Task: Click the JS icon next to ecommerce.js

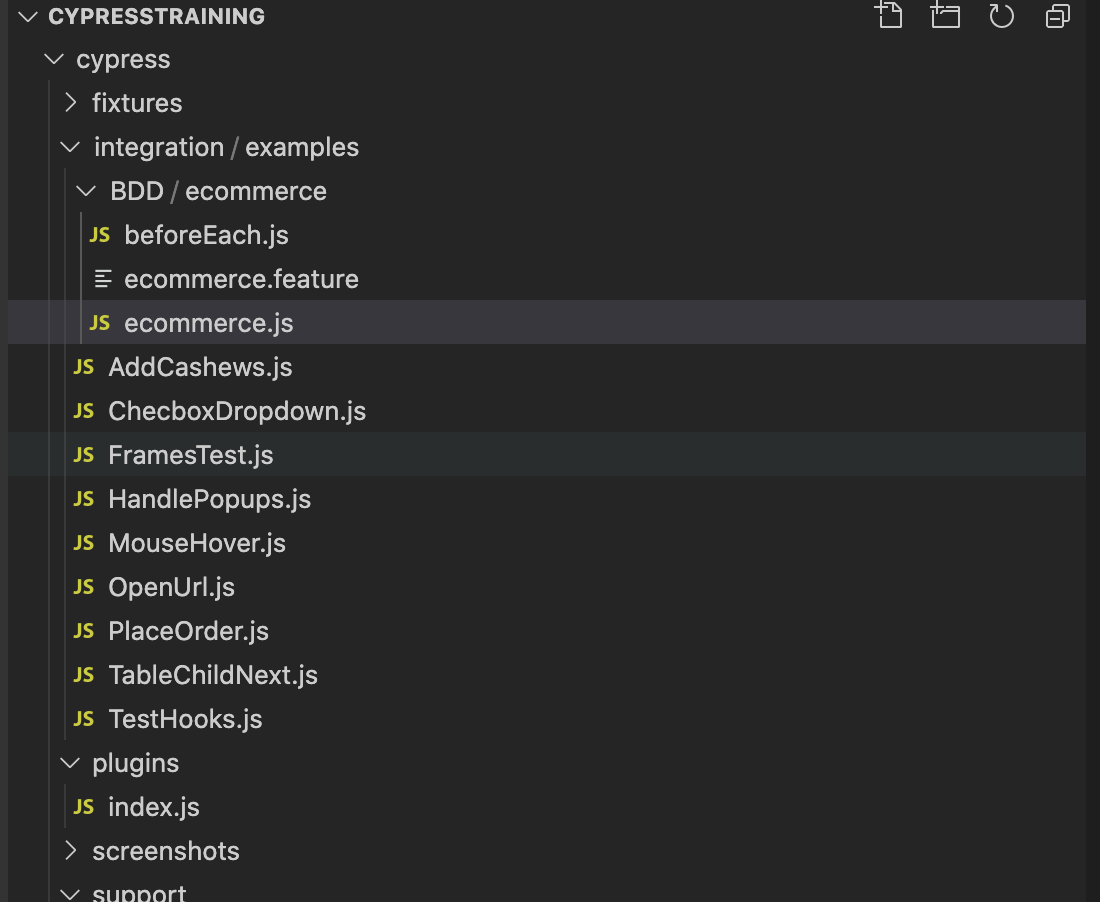Action: coord(99,322)
